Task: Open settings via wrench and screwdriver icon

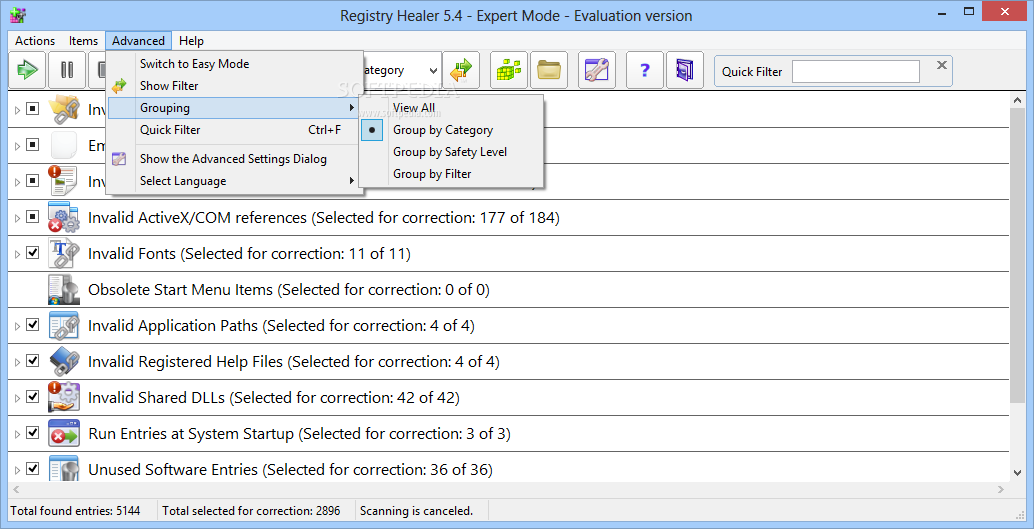Action: [596, 69]
